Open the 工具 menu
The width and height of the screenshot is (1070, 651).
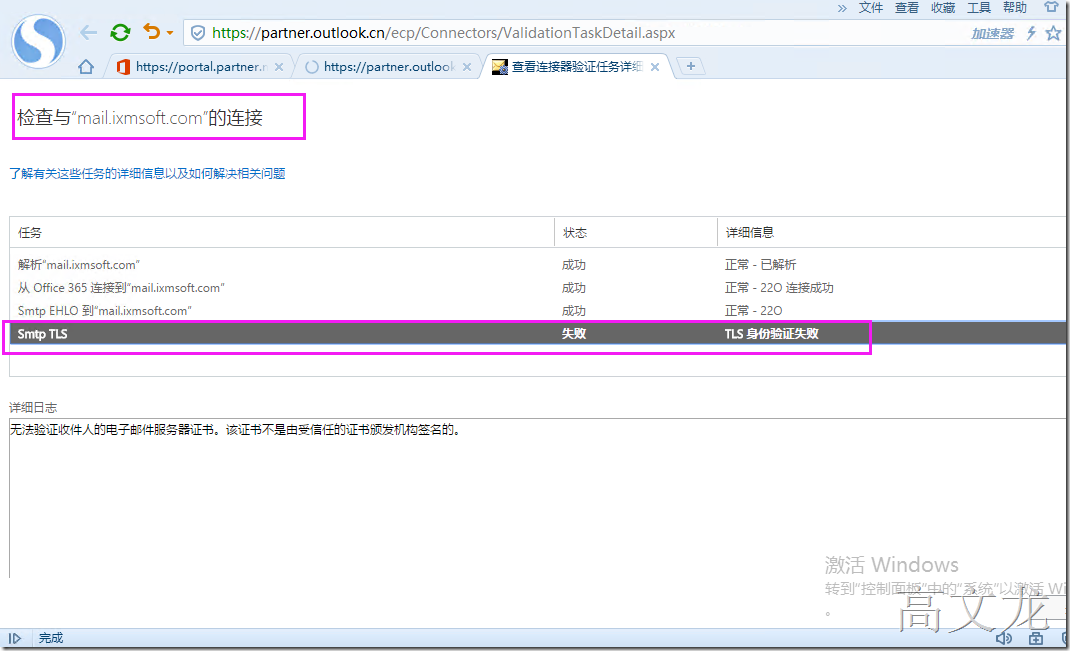[979, 8]
